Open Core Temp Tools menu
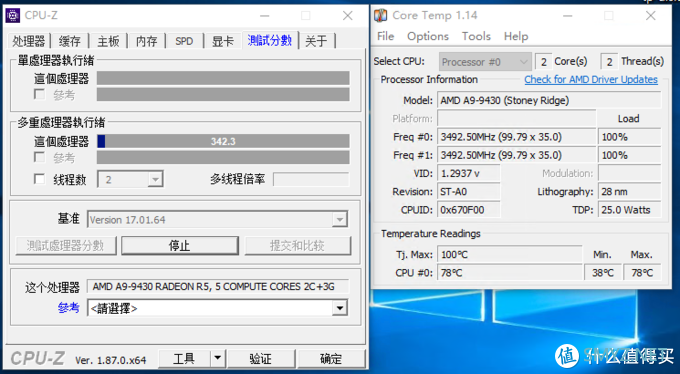The width and height of the screenshot is (680, 374). tap(476, 36)
